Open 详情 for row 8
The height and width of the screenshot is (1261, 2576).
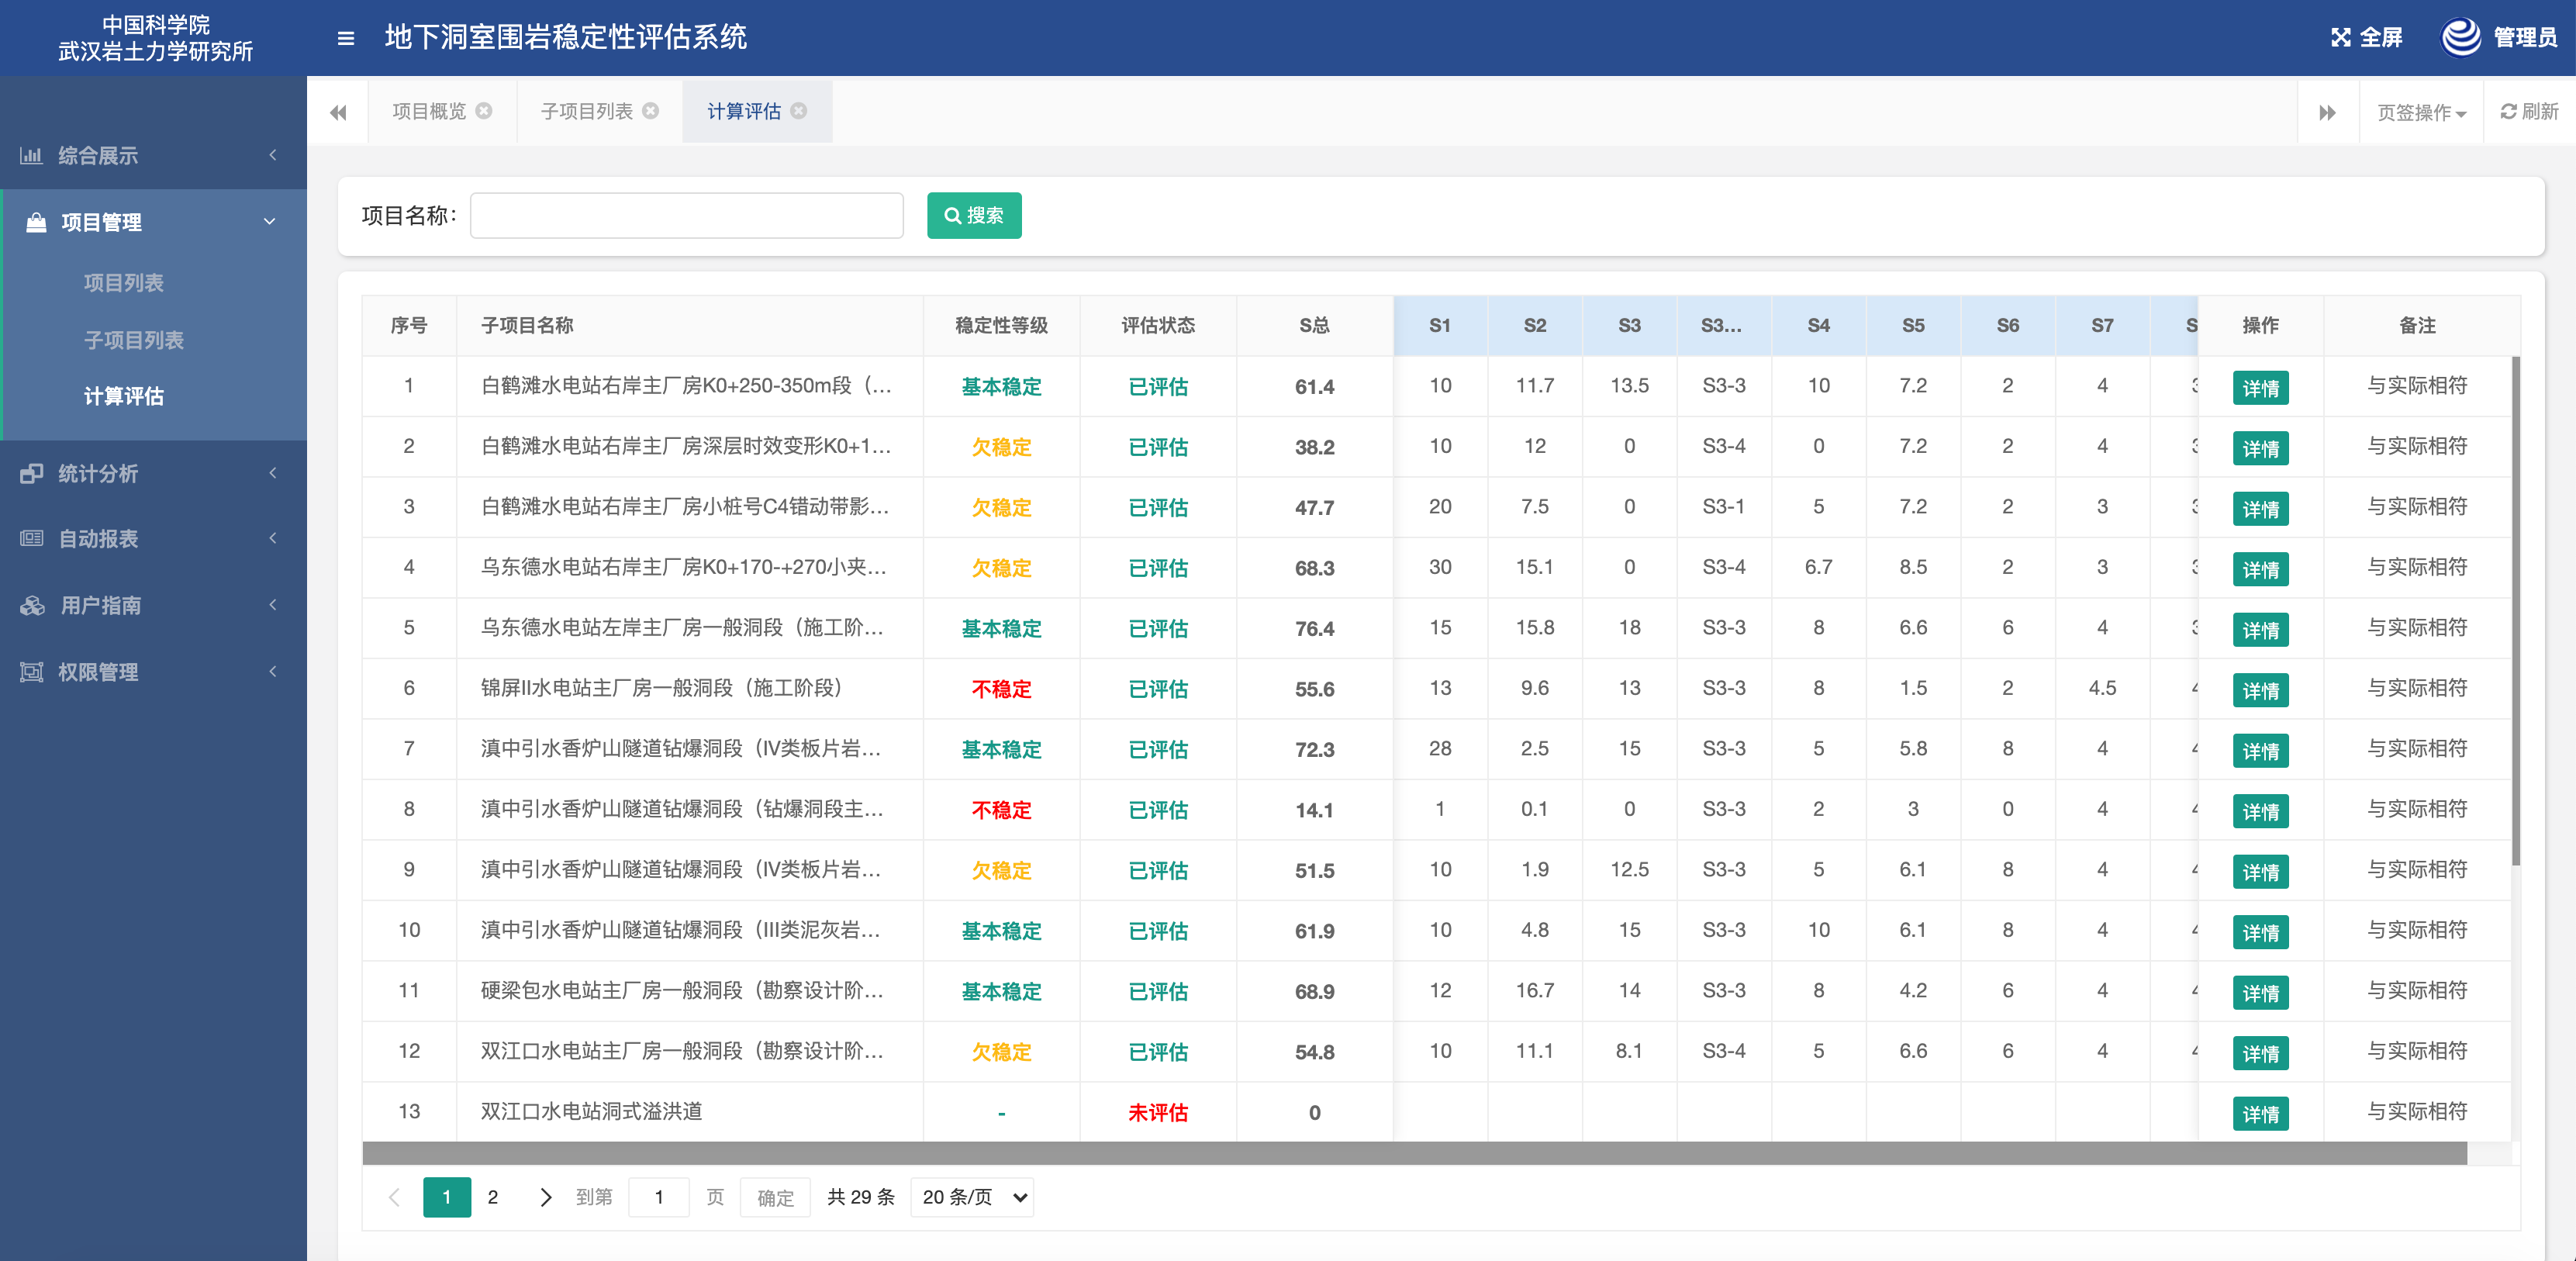tap(2260, 811)
